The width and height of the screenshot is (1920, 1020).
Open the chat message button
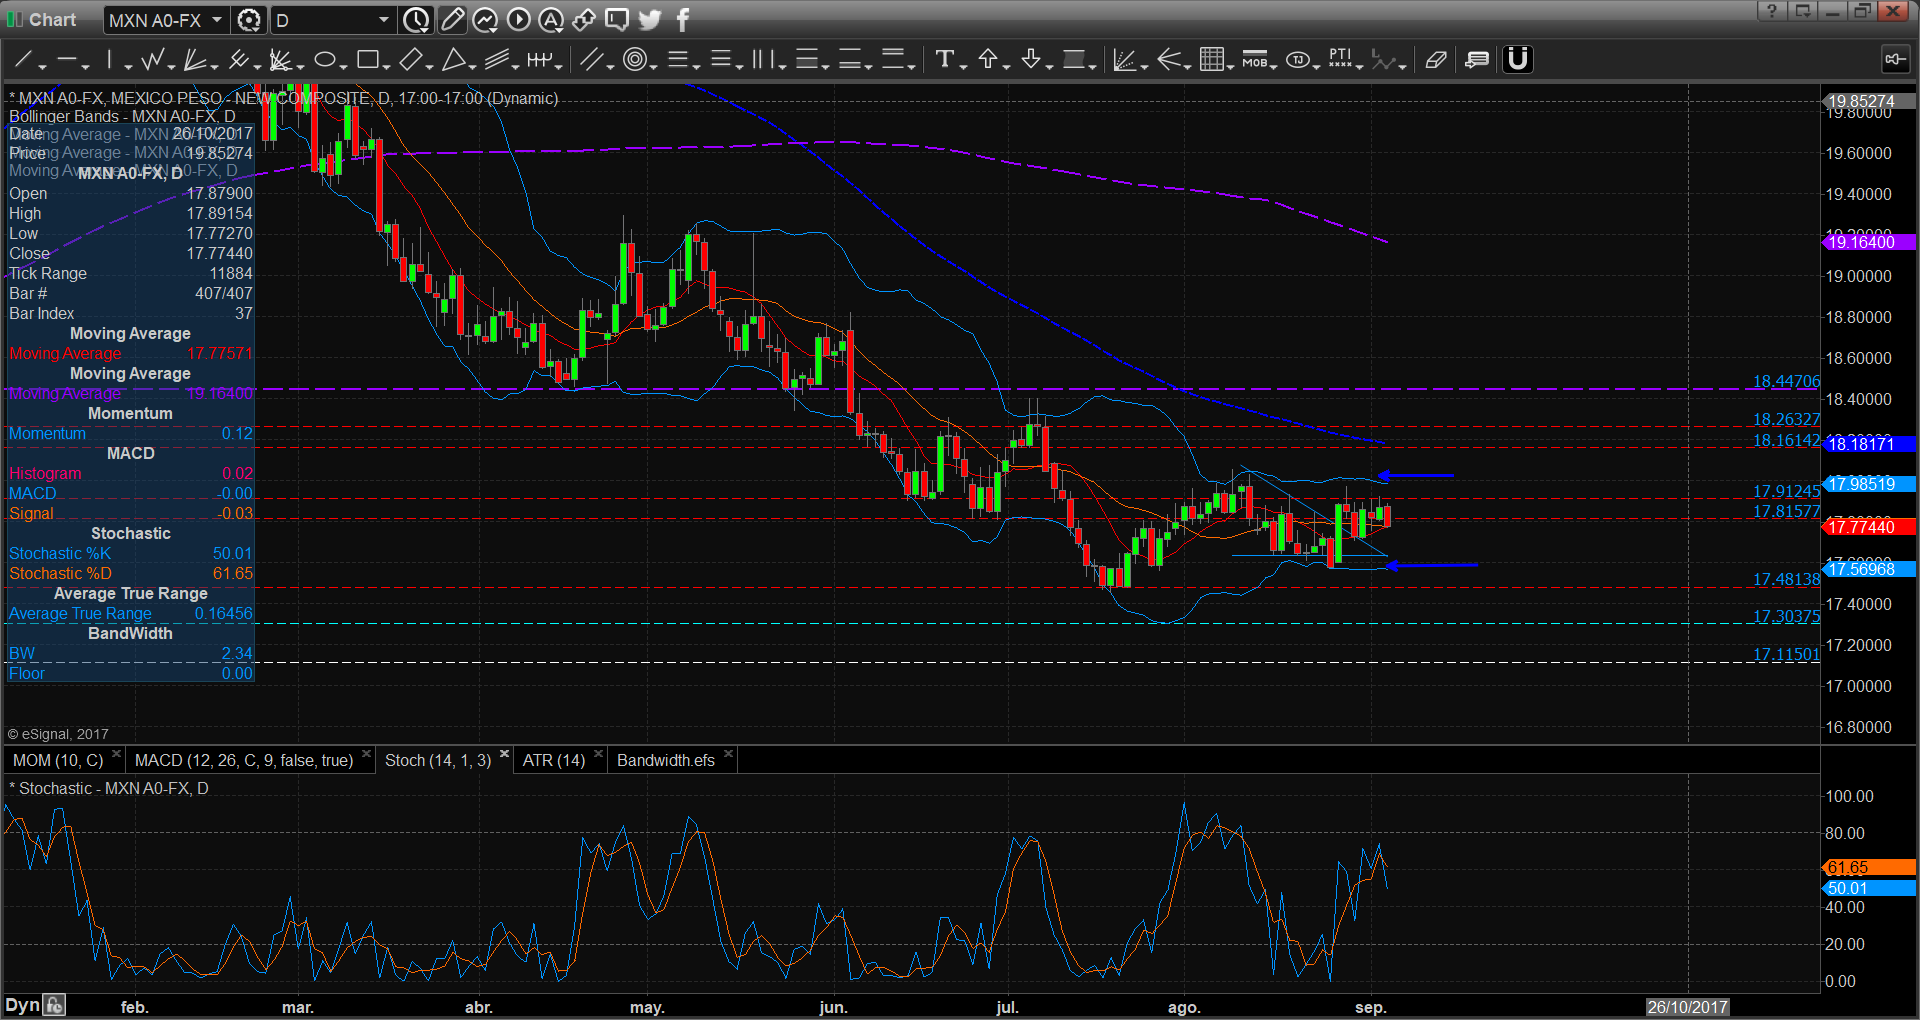617,19
